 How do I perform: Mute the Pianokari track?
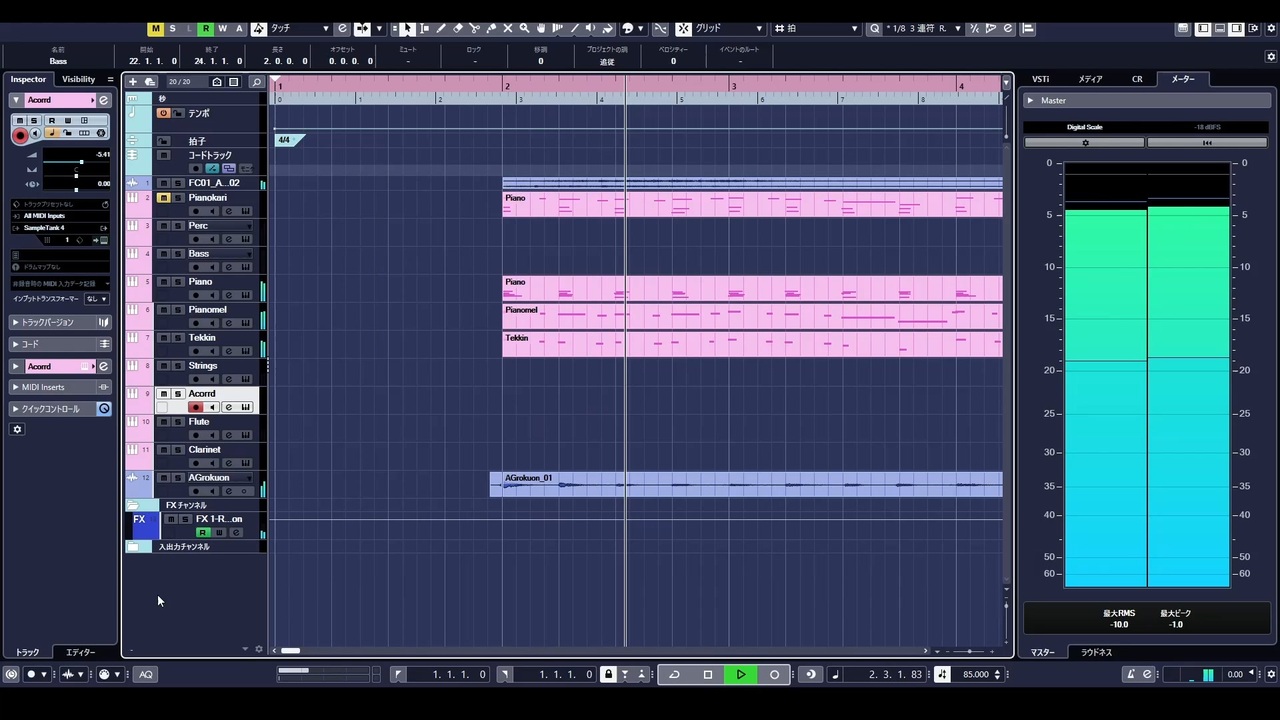[163, 198]
